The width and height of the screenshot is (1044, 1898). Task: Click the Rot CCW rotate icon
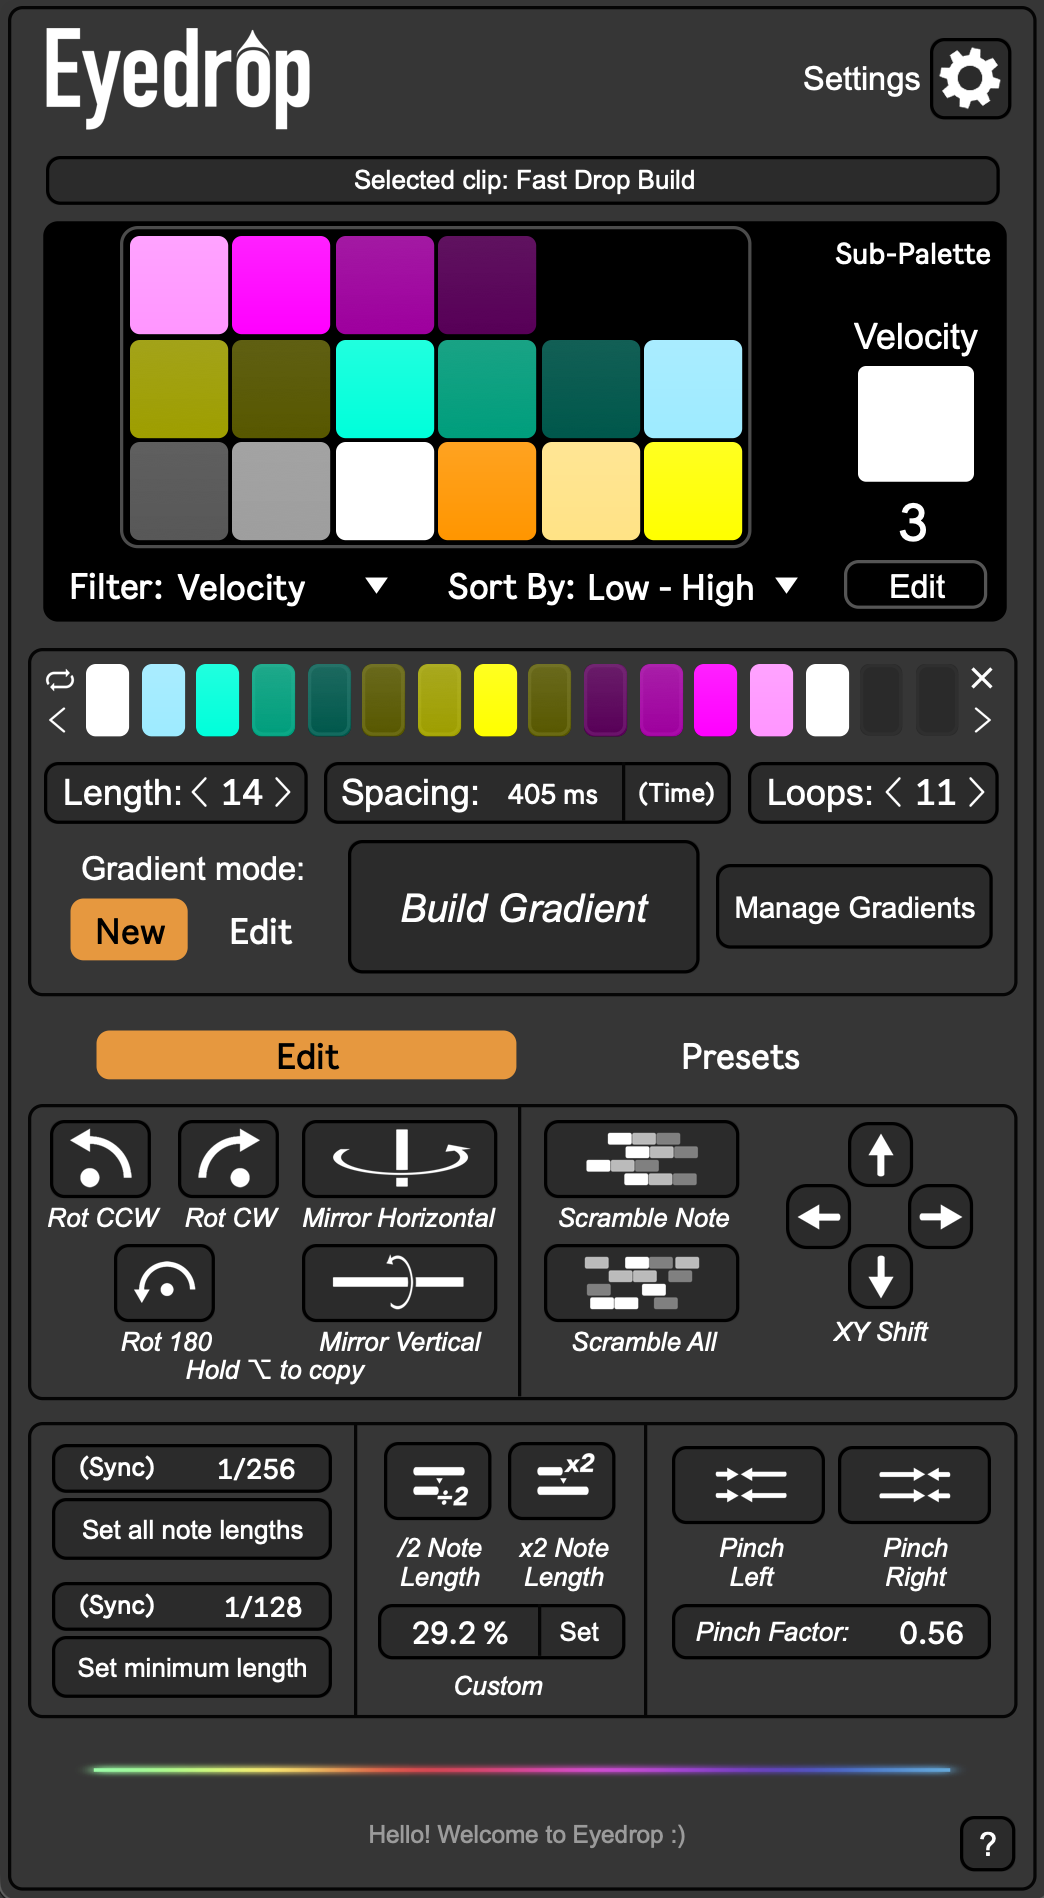[101, 1159]
